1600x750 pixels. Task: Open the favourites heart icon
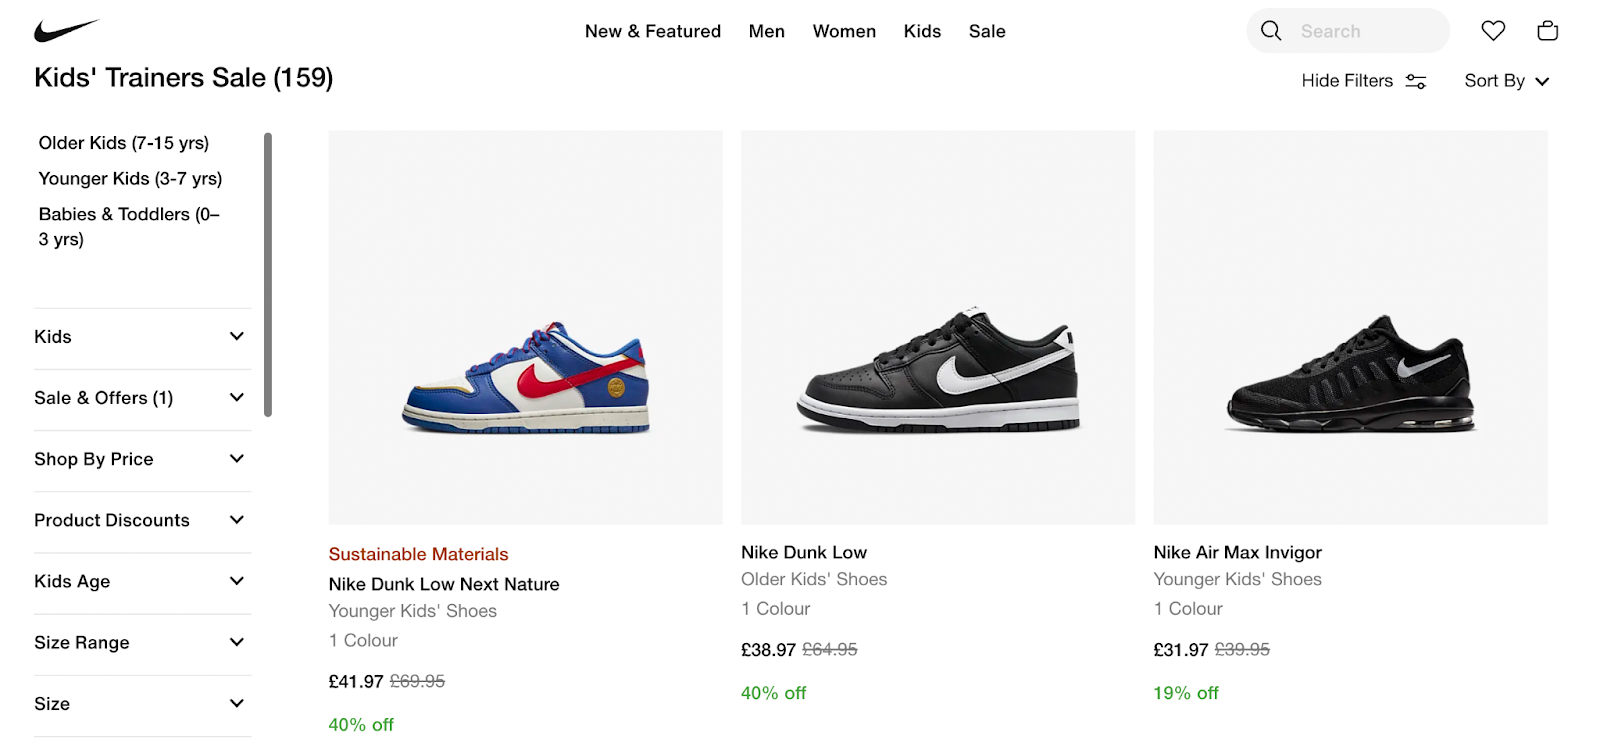point(1493,31)
